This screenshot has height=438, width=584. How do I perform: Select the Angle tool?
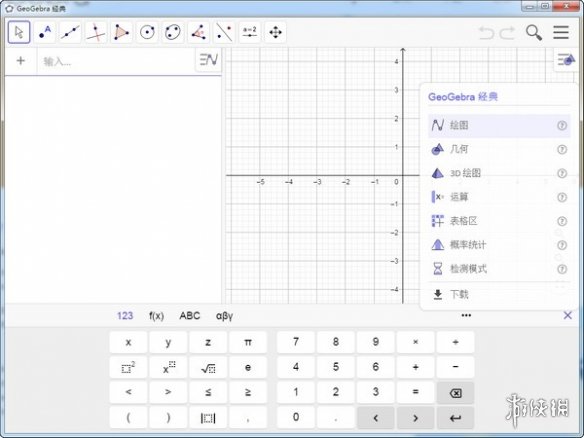[x=199, y=32]
